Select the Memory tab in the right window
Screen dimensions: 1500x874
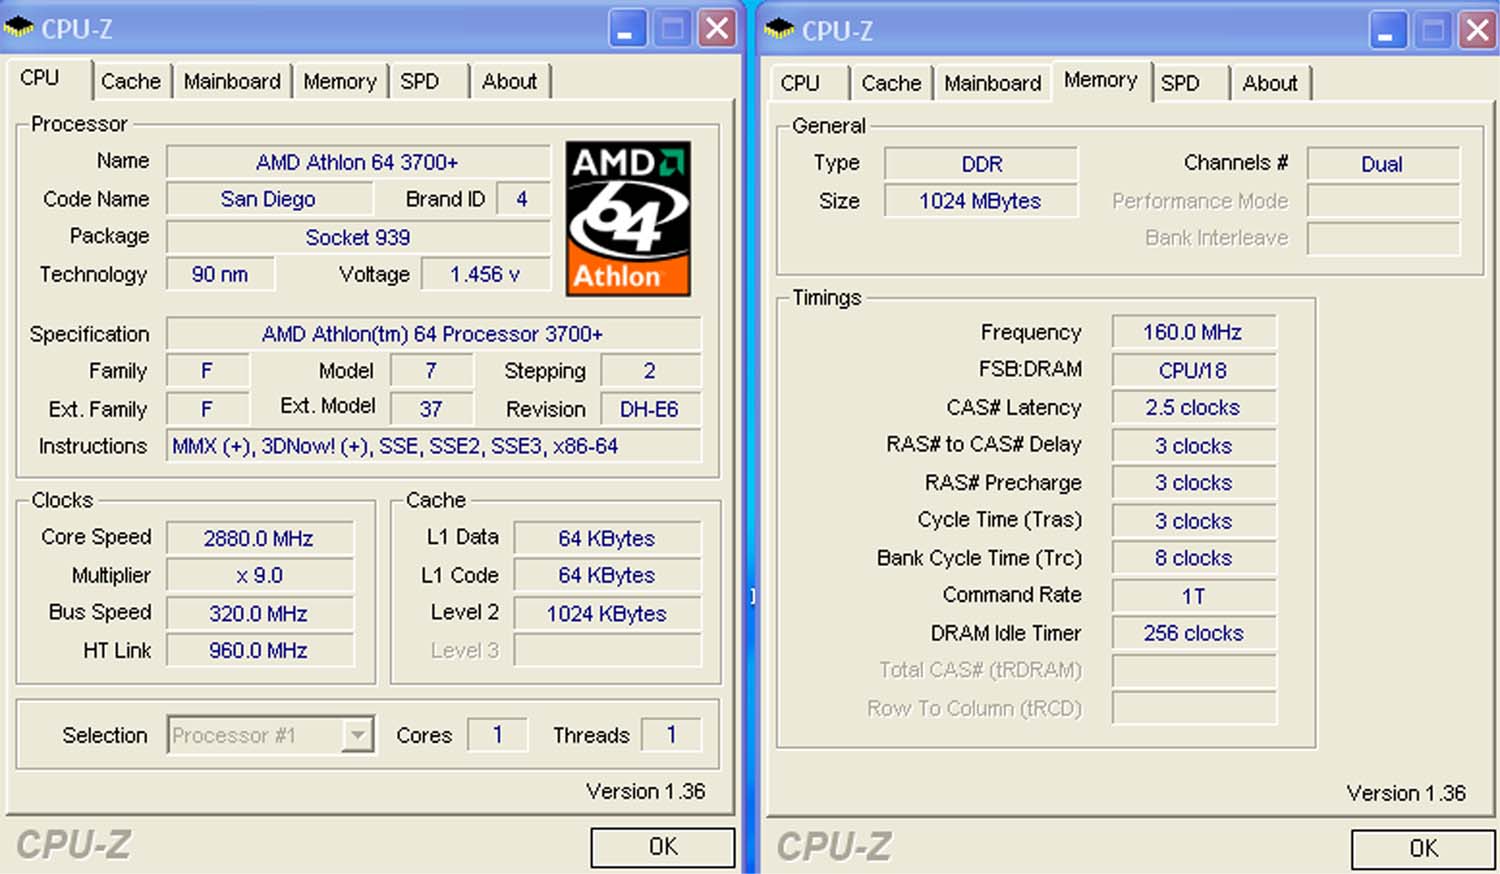pyautogui.click(x=1101, y=79)
